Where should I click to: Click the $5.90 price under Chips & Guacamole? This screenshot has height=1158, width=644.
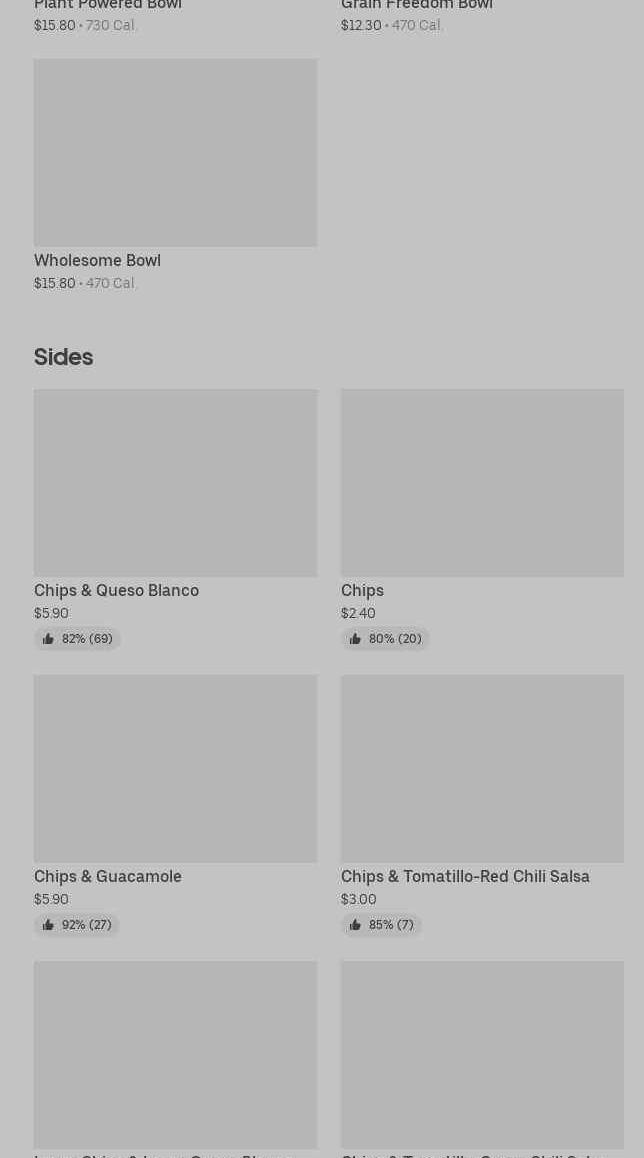(x=51, y=899)
